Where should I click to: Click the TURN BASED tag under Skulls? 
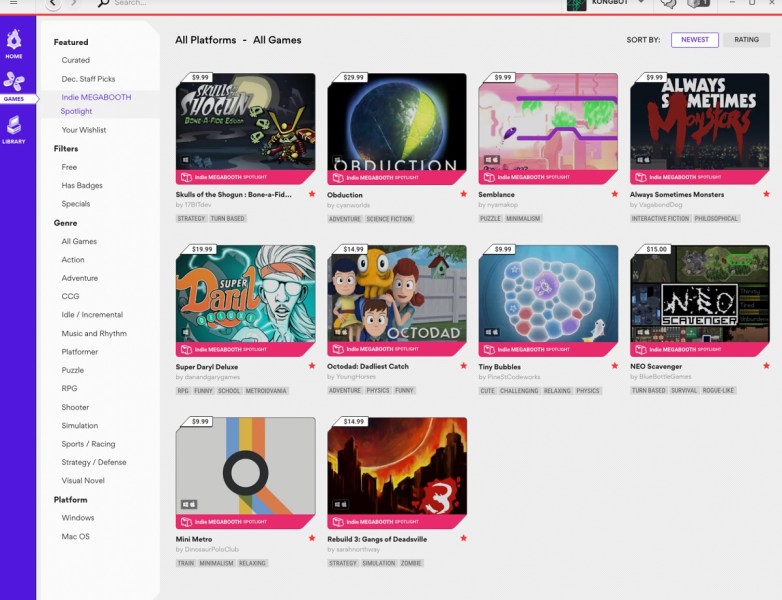click(227, 218)
